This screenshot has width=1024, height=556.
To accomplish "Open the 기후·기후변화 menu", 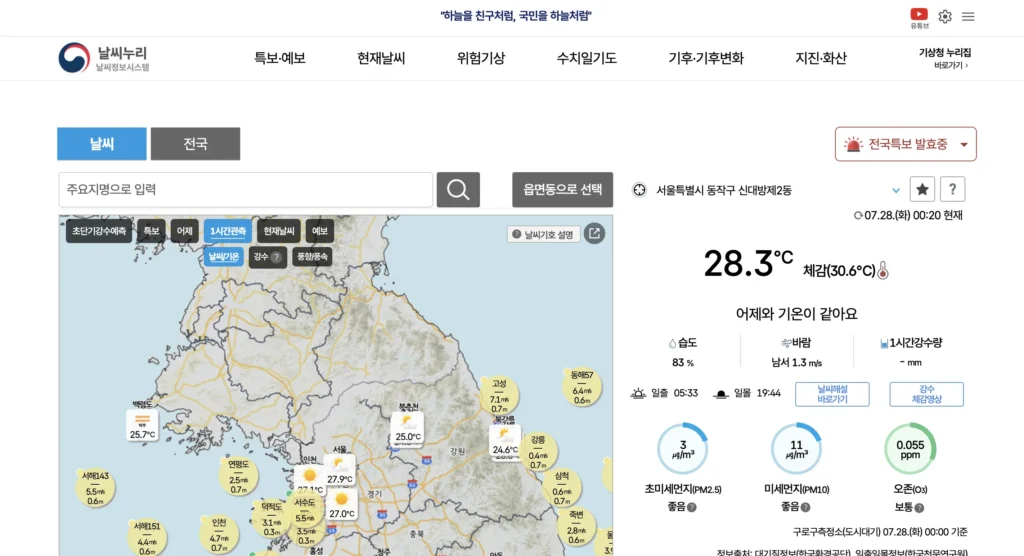I will pos(706,58).
